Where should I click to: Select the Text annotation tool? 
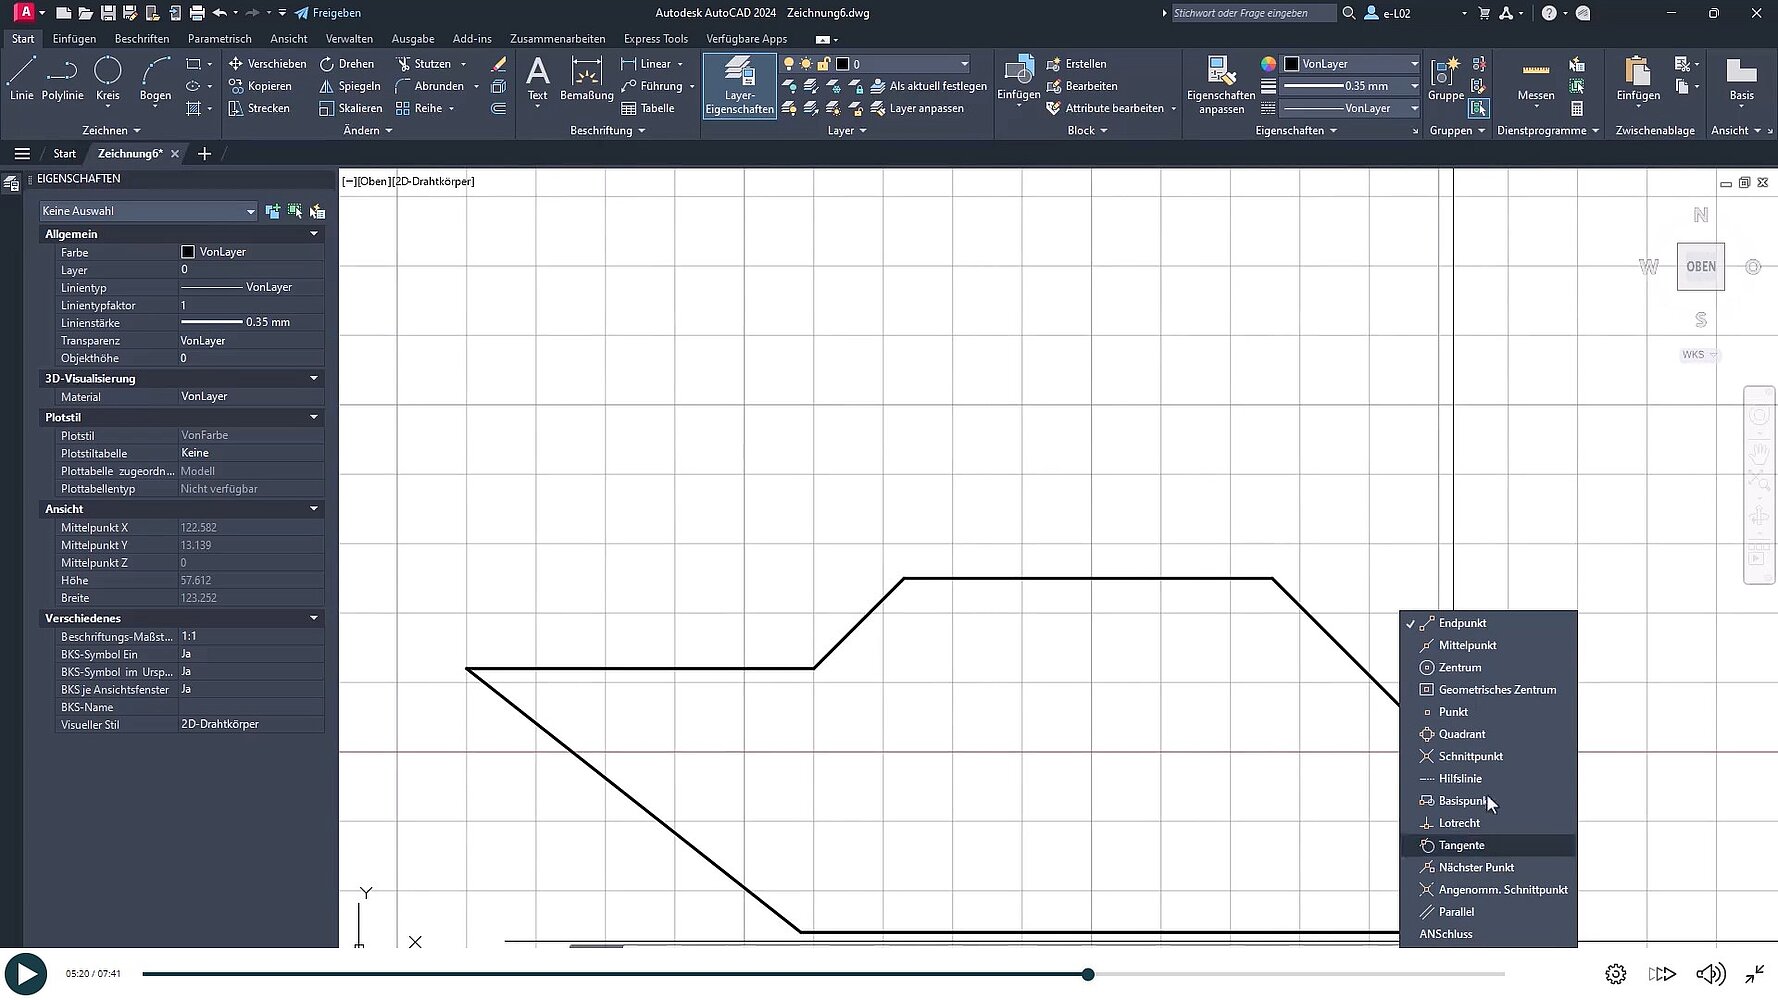point(537,78)
